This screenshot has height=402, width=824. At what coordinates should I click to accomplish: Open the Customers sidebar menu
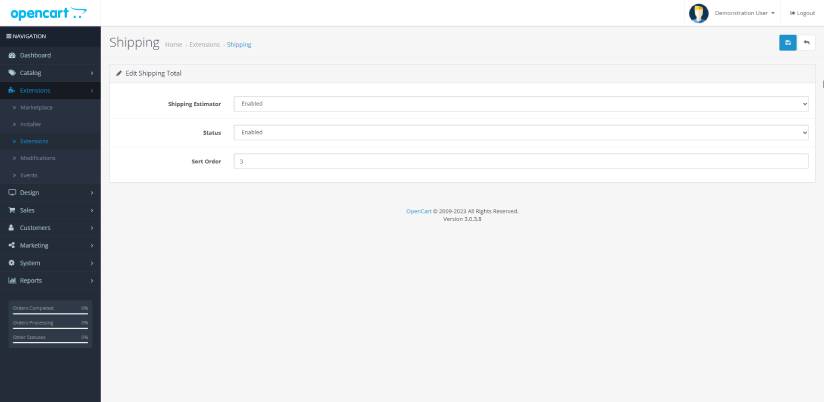(50, 228)
